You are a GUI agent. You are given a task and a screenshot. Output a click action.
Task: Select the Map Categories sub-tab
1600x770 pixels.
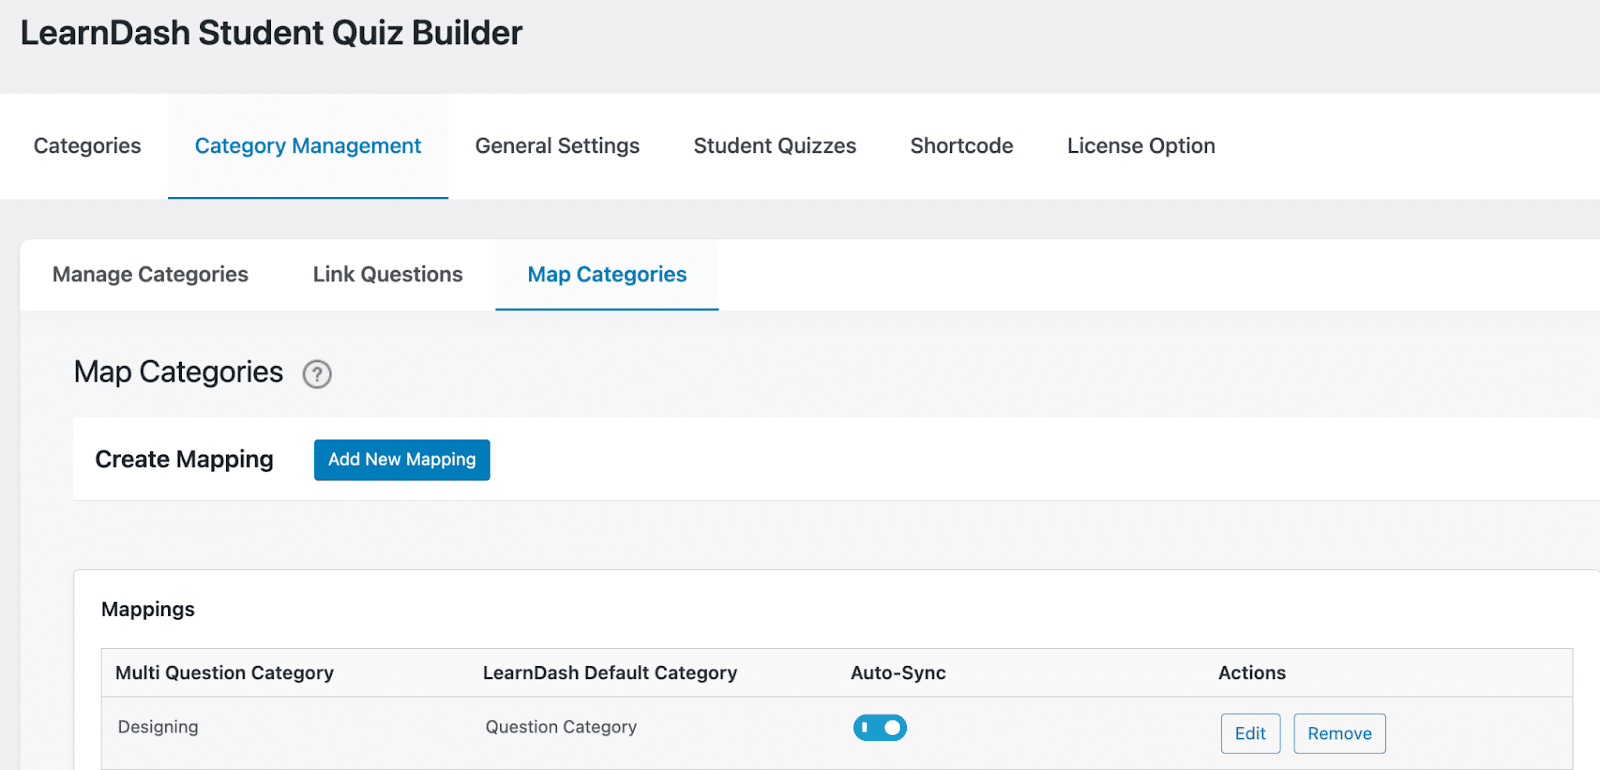pyautogui.click(x=607, y=275)
